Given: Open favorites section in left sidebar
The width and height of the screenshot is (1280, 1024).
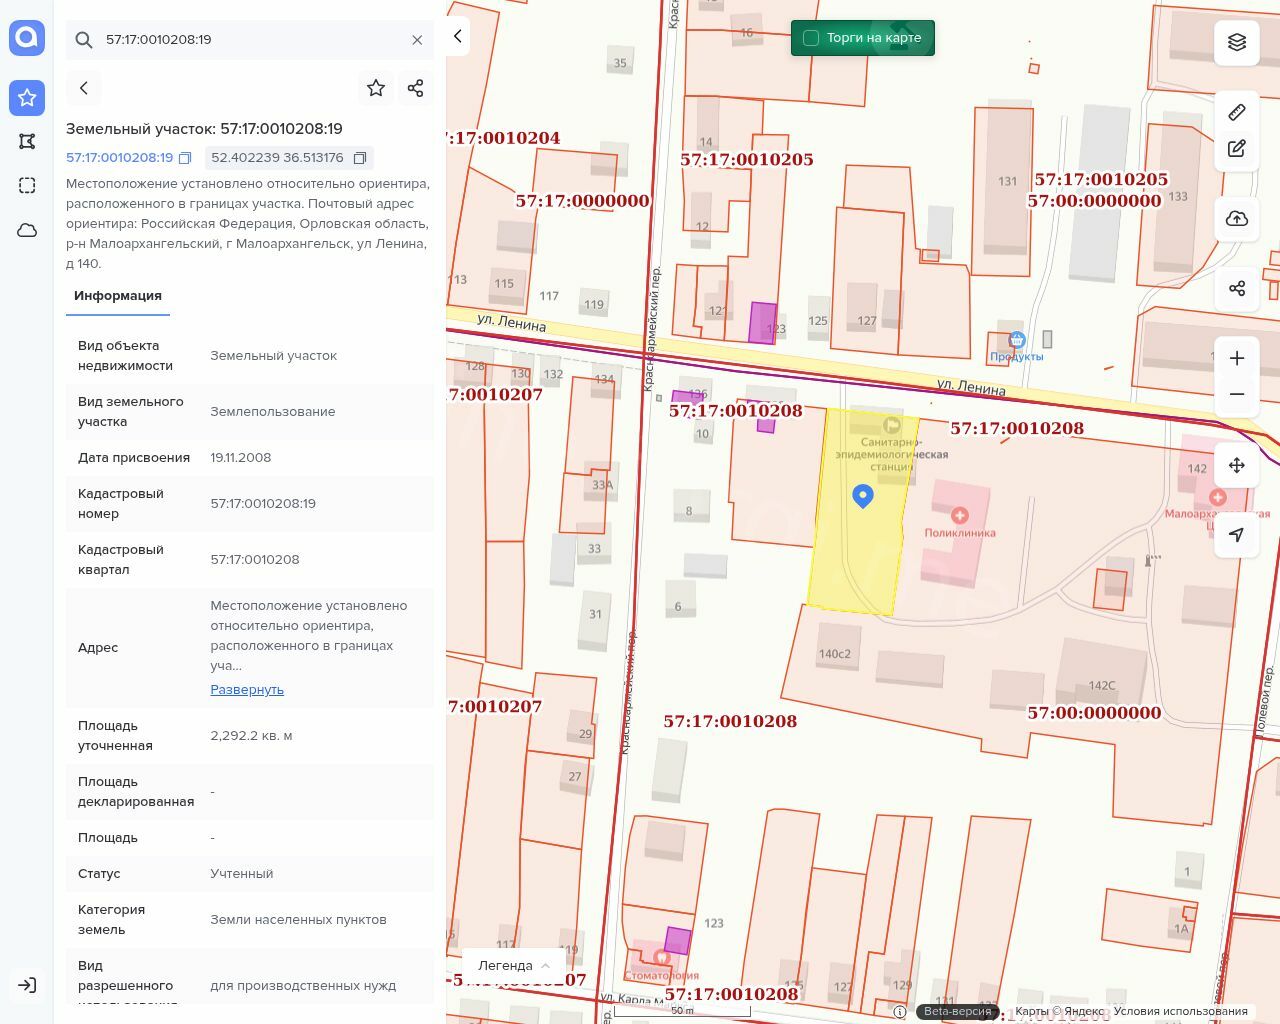Looking at the screenshot, I should pos(27,97).
